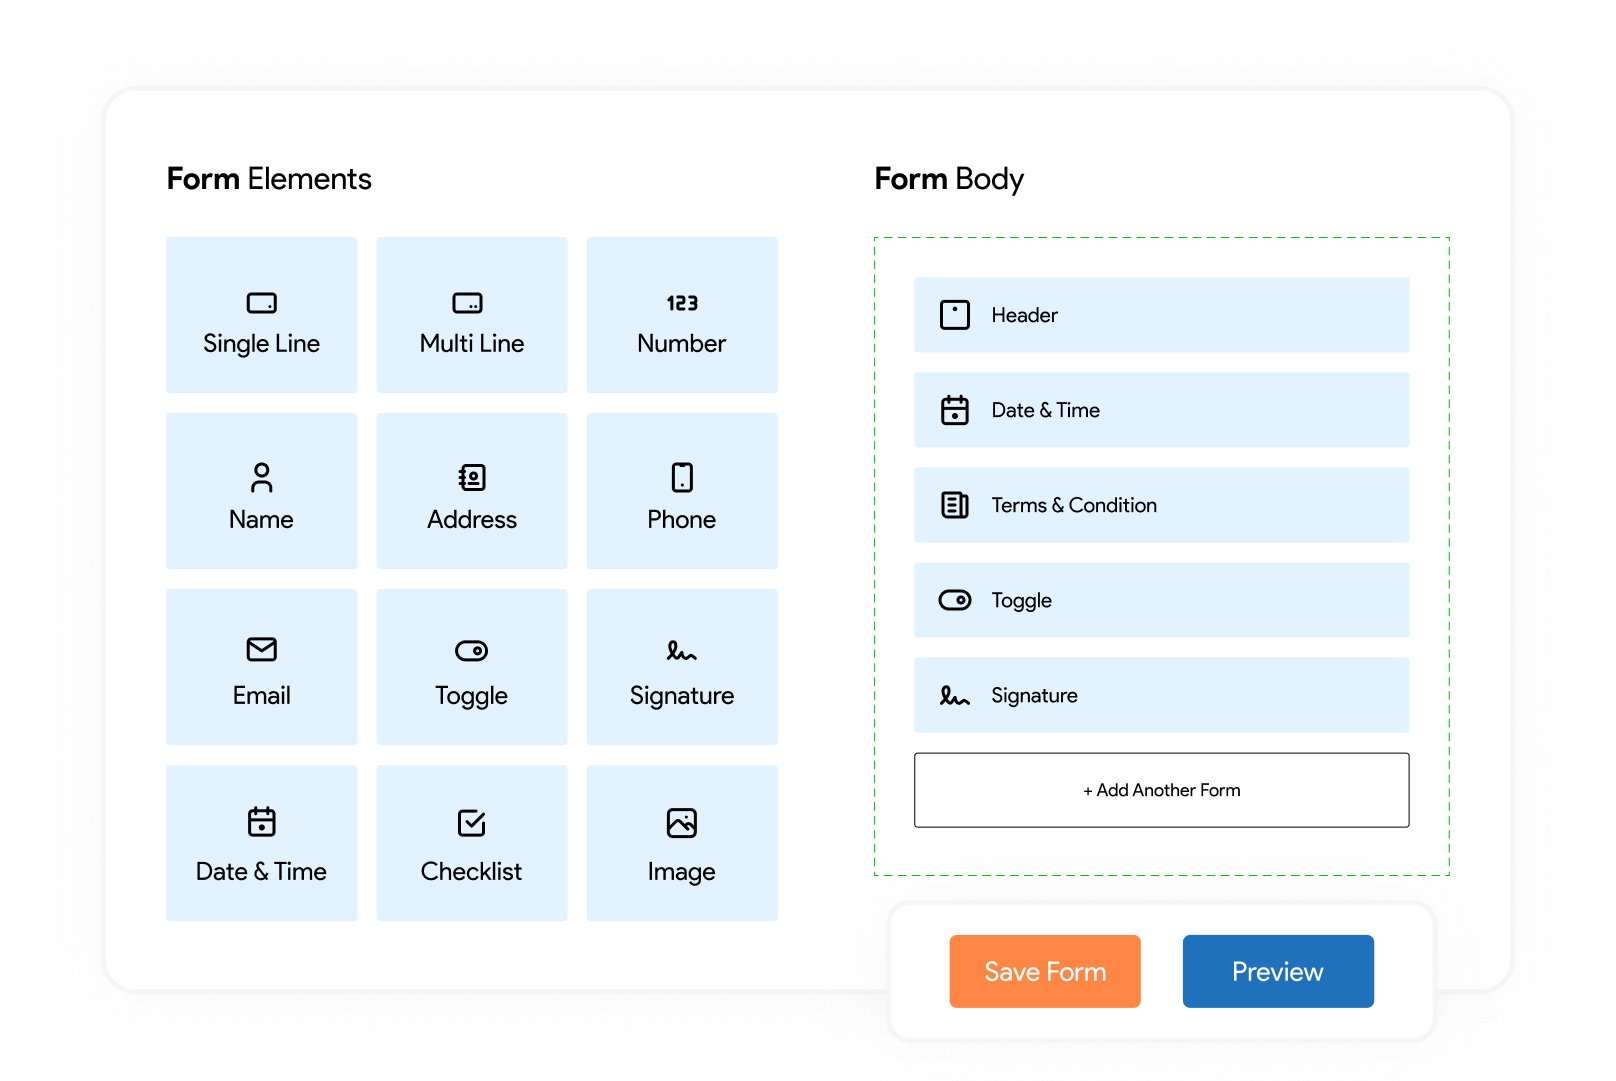Toggle the switch in the Form Body
1616x1081 pixels.
click(1160, 600)
